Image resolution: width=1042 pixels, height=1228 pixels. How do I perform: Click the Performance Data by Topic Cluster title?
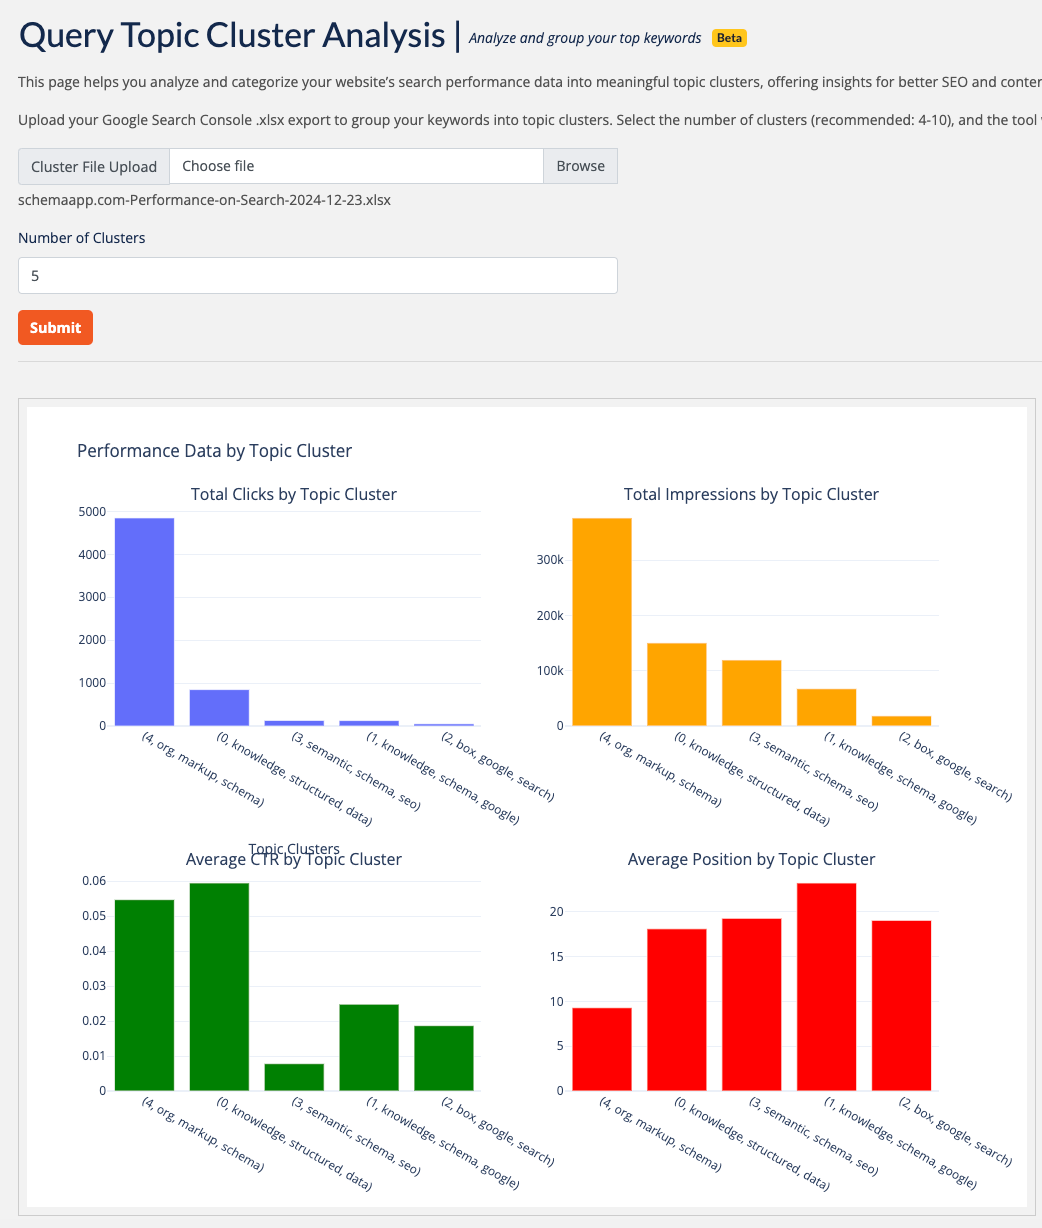click(215, 451)
